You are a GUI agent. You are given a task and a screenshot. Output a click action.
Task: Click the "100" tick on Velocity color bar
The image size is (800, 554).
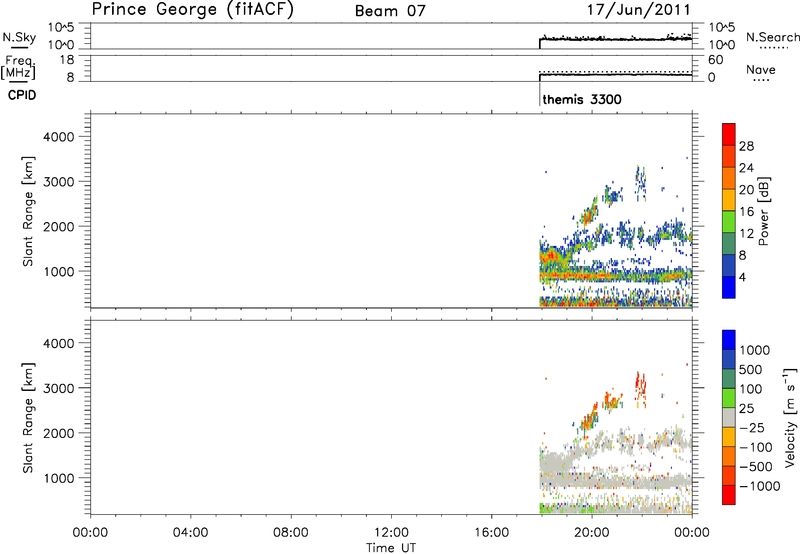coord(750,389)
